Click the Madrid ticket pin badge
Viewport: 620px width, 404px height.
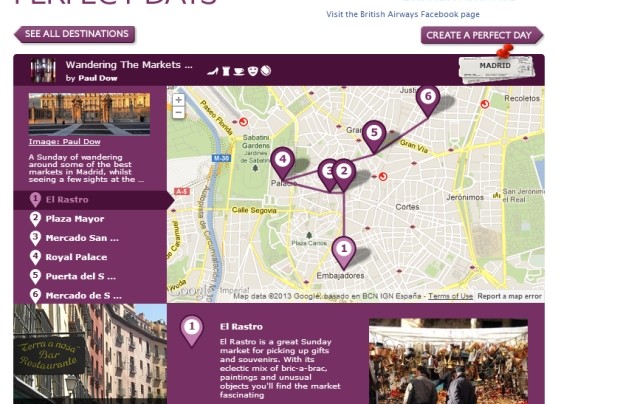point(497,68)
